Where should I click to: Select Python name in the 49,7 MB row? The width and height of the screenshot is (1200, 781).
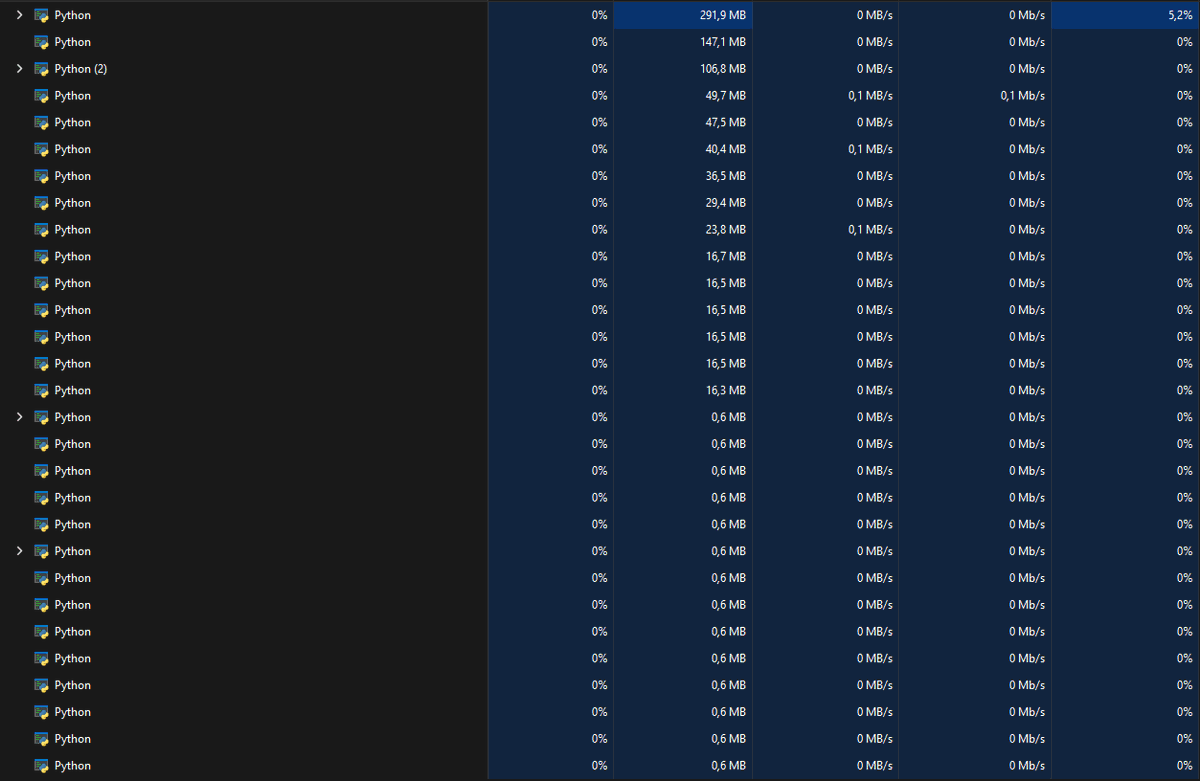pos(73,96)
